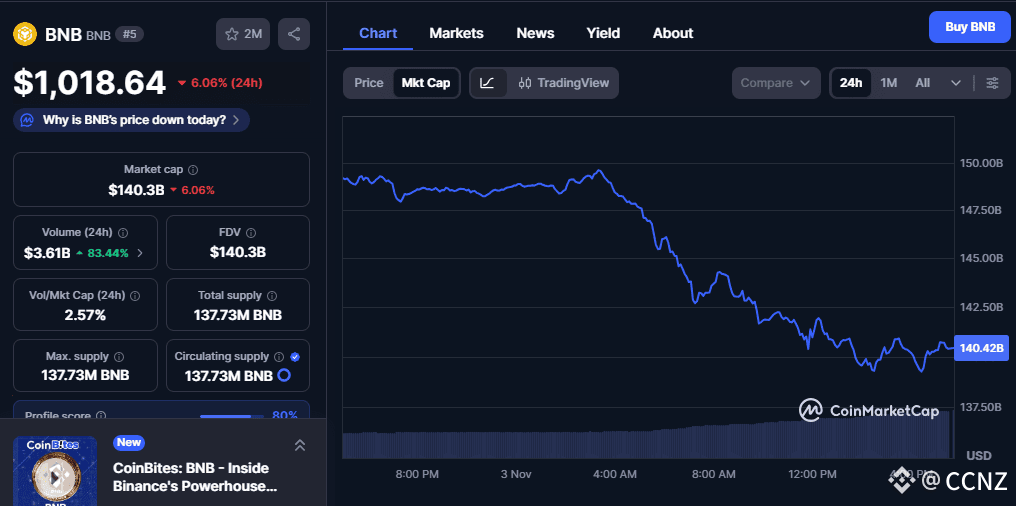The height and width of the screenshot is (506, 1016).
Task: Click the Max. supply info icon
Action: point(119,357)
